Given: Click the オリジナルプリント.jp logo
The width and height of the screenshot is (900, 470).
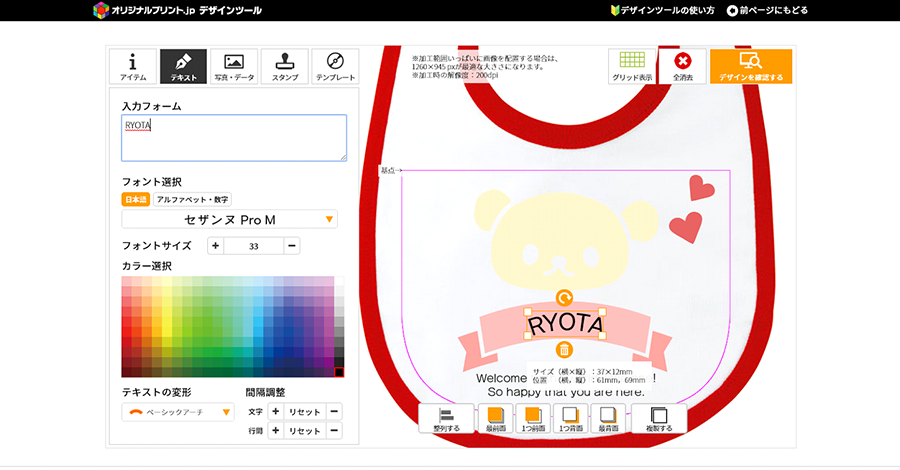Looking at the screenshot, I should click(x=177, y=10).
